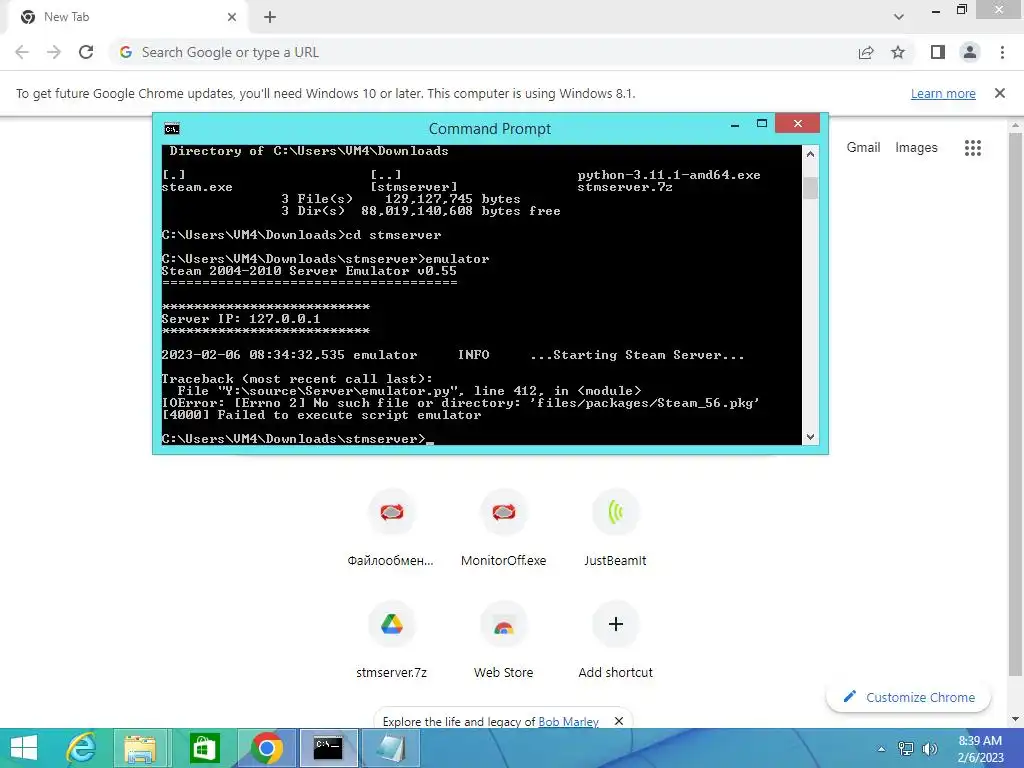Click the Customize Chrome button
Viewport: 1024px width, 768px height.
(908, 697)
